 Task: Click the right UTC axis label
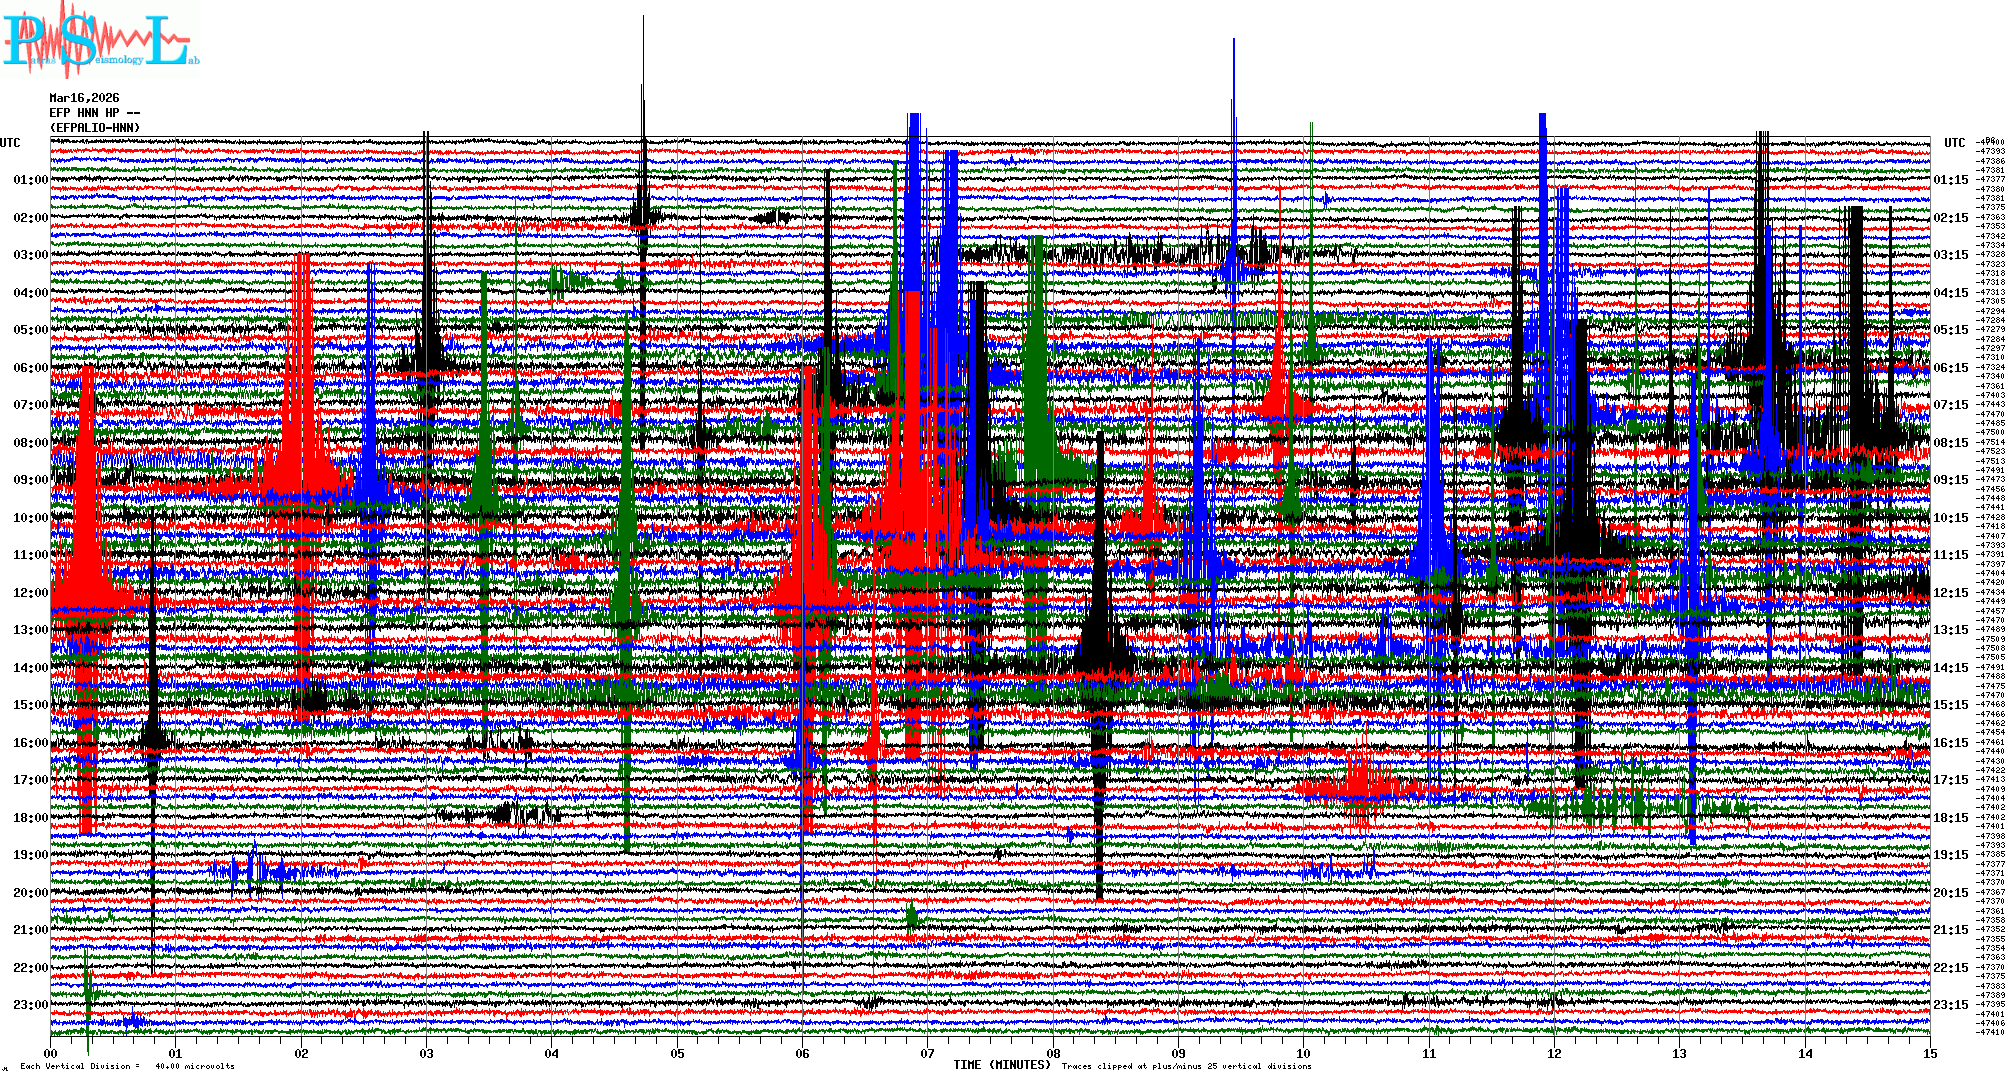coord(1954,143)
